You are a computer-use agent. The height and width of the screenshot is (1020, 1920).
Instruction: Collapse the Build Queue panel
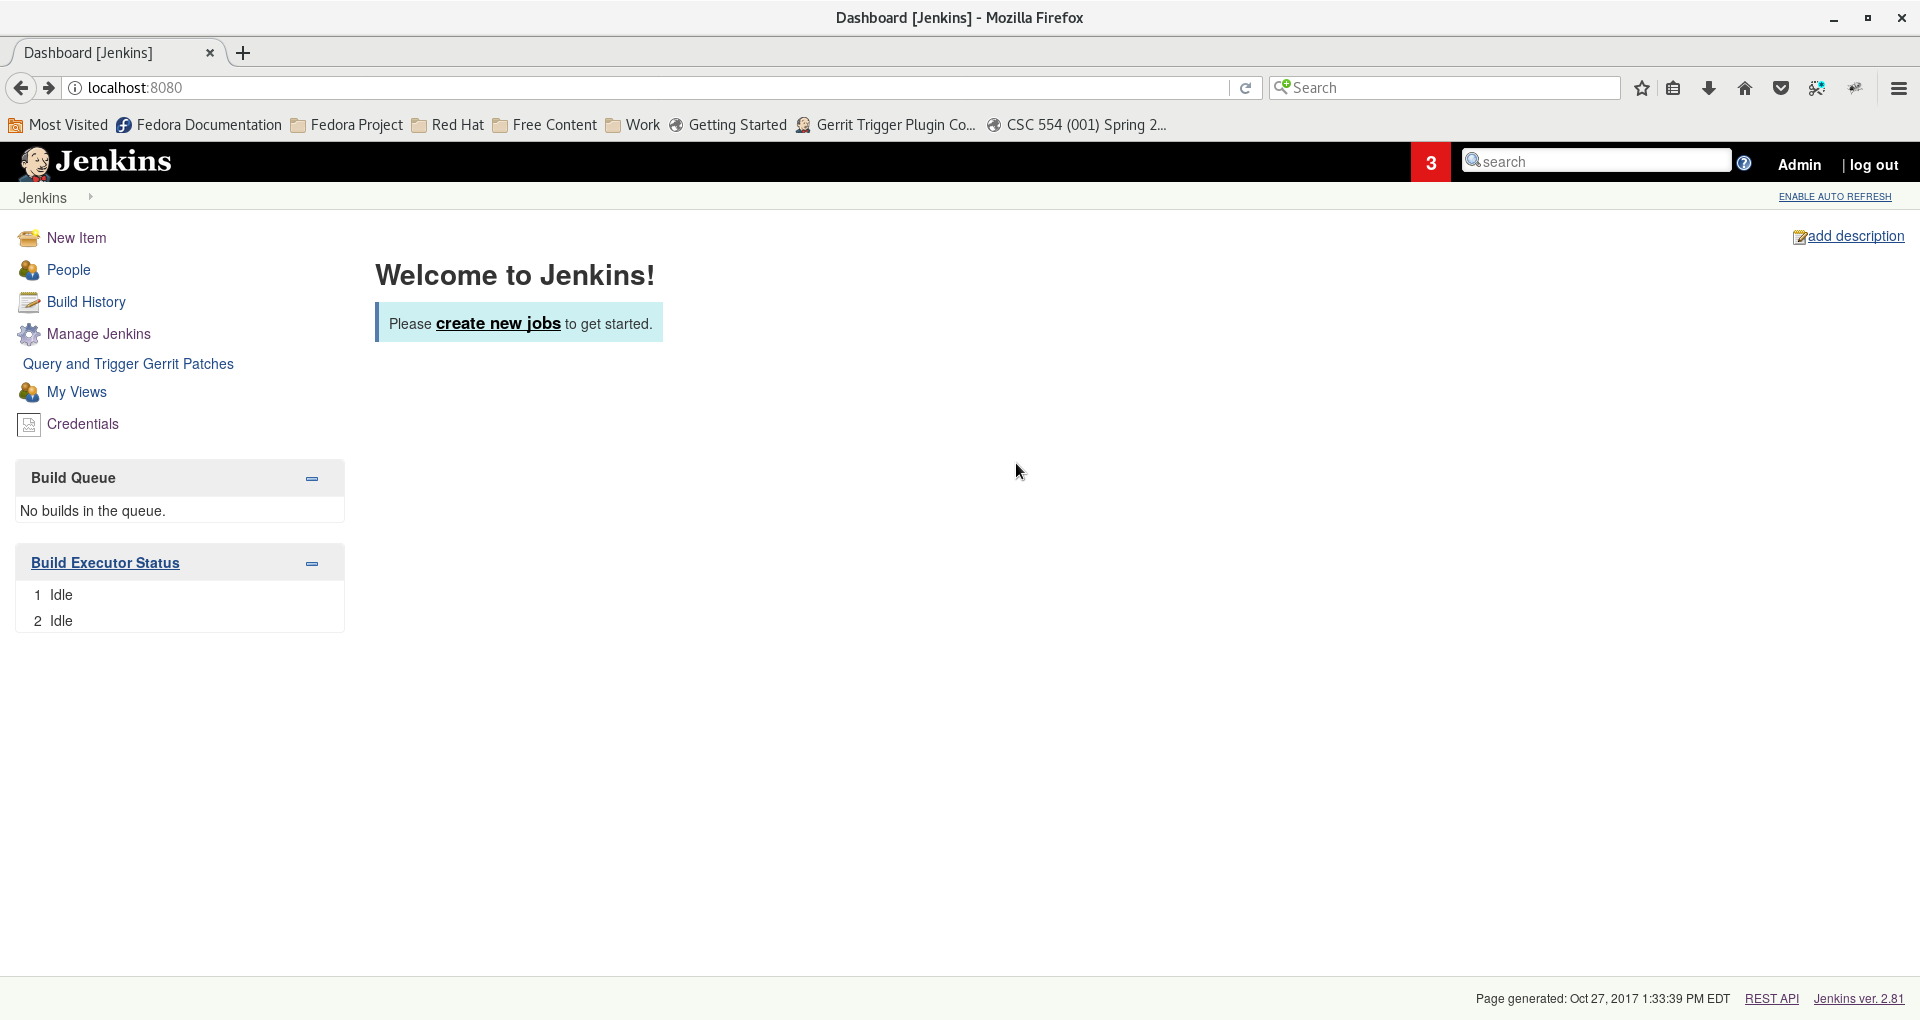click(x=312, y=479)
